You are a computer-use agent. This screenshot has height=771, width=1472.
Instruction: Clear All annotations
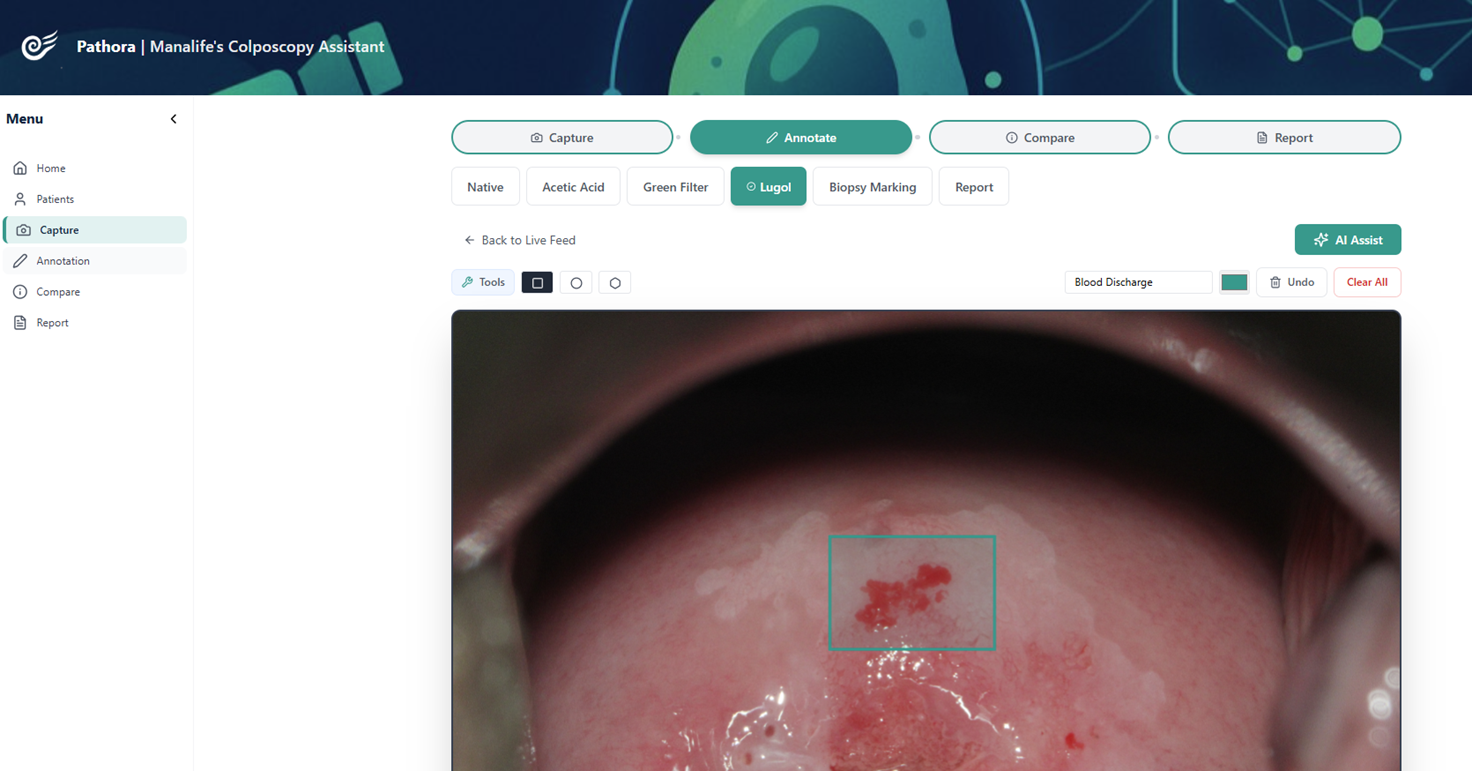pos(1367,283)
